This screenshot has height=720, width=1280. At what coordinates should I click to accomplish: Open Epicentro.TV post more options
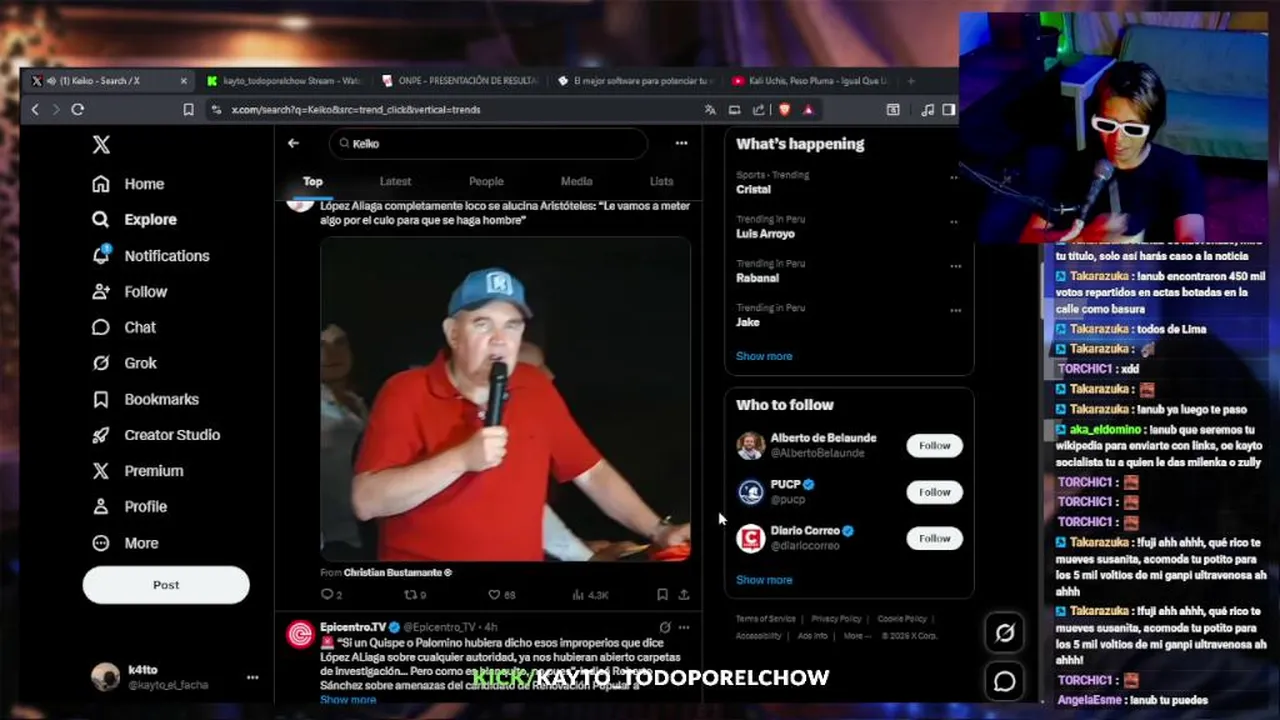pos(684,627)
